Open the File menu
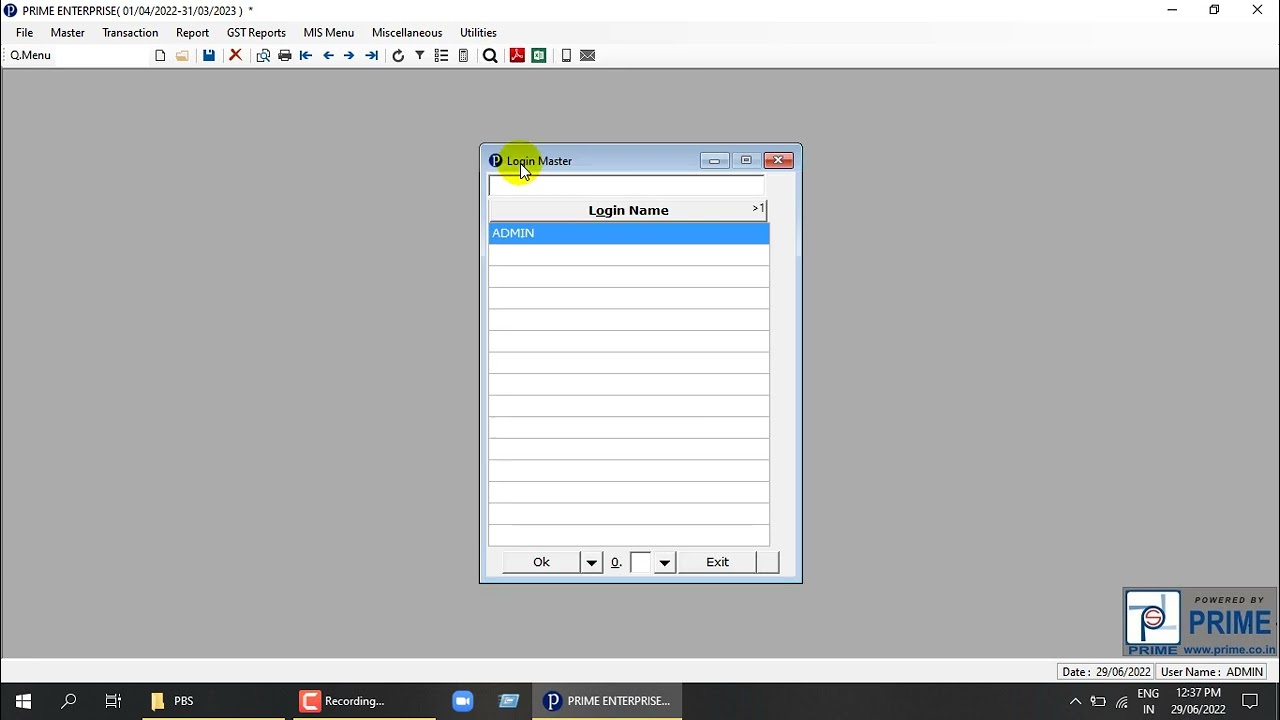 25,33
